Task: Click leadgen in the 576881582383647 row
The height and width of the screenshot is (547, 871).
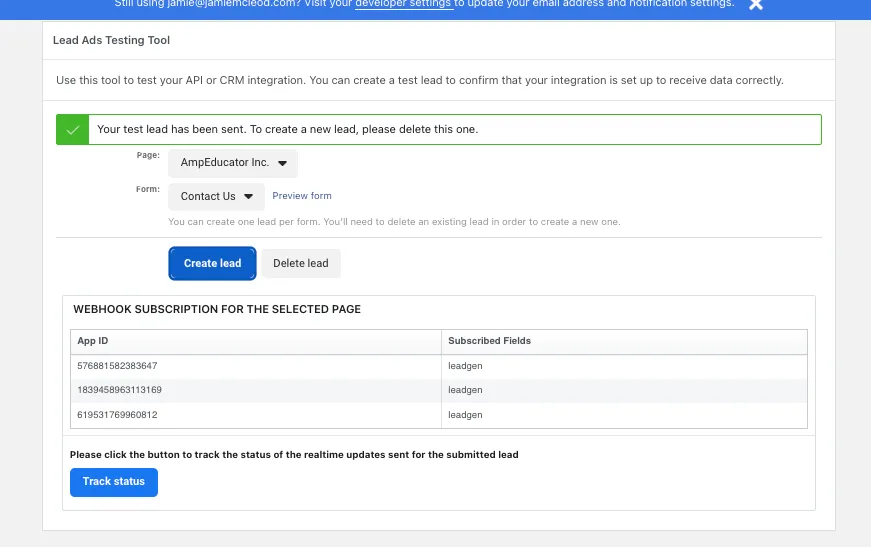Action: pos(465,366)
